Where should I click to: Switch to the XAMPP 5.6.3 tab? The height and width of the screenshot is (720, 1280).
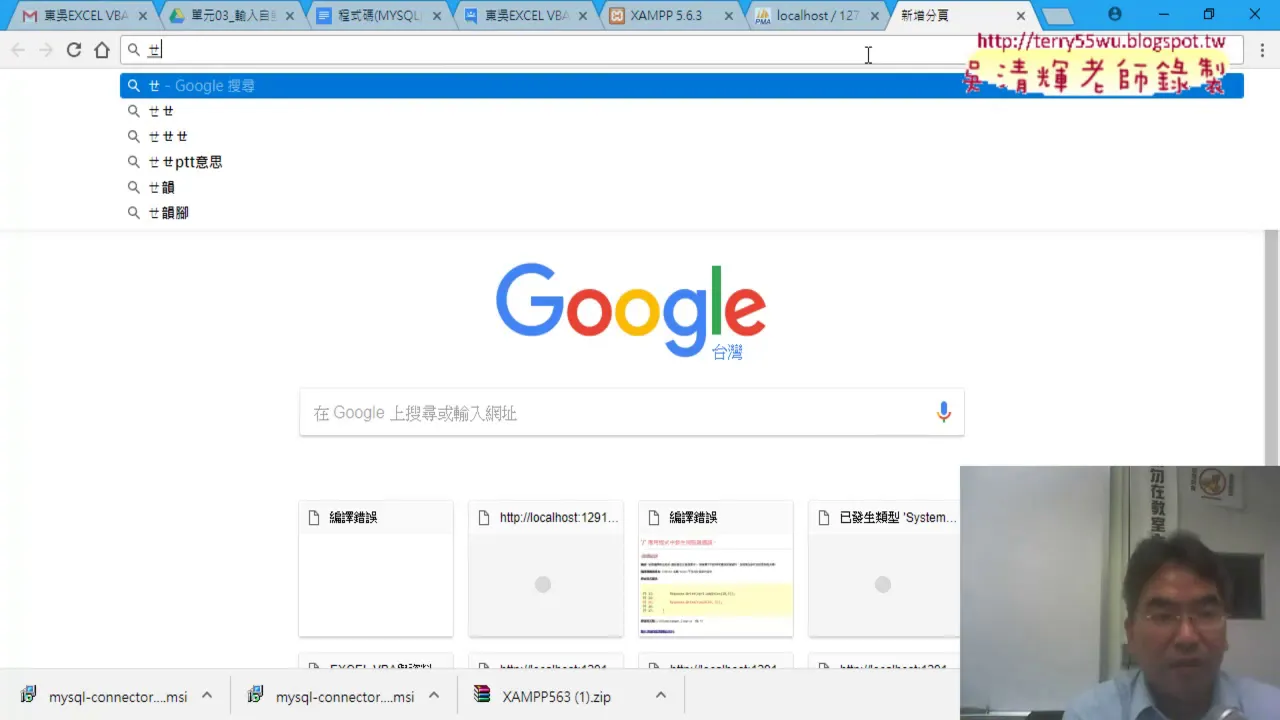point(667,16)
